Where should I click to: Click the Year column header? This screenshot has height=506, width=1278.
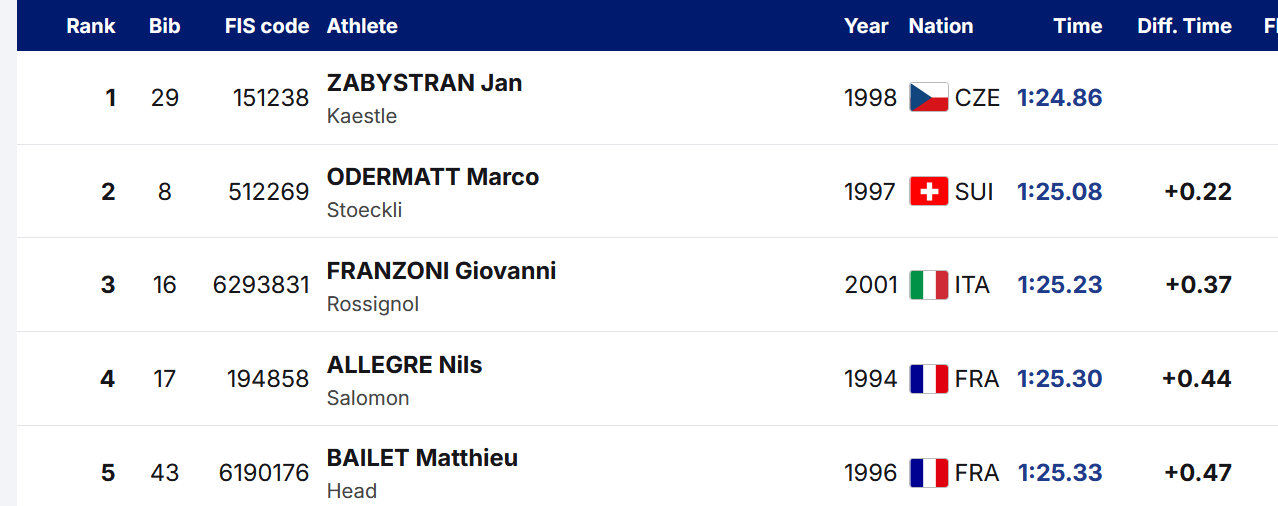click(x=866, y=26)
